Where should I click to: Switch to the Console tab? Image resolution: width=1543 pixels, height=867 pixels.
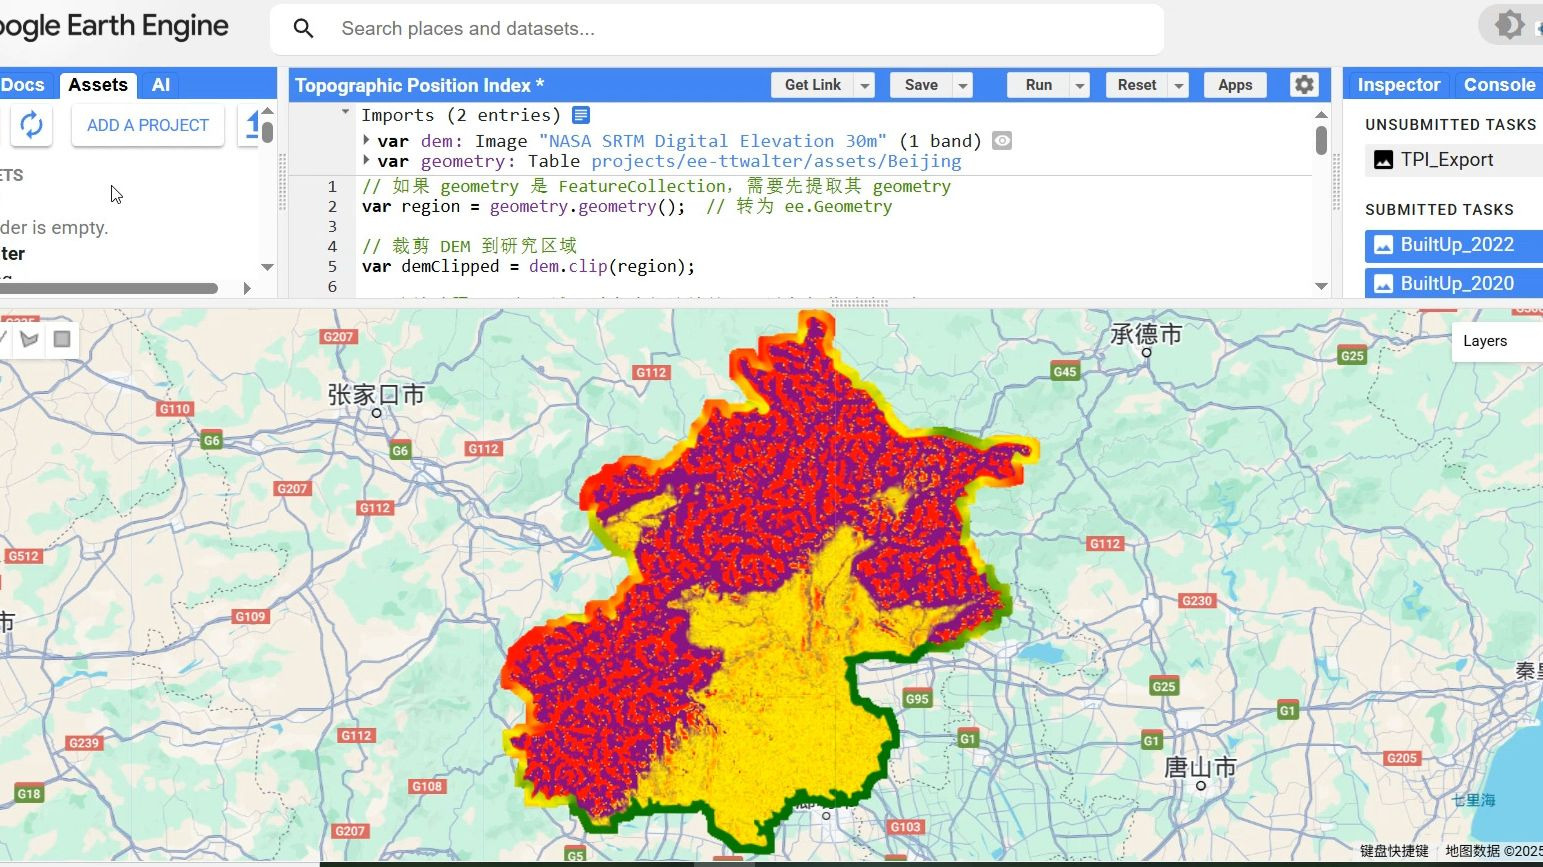tap(1498, 85)
